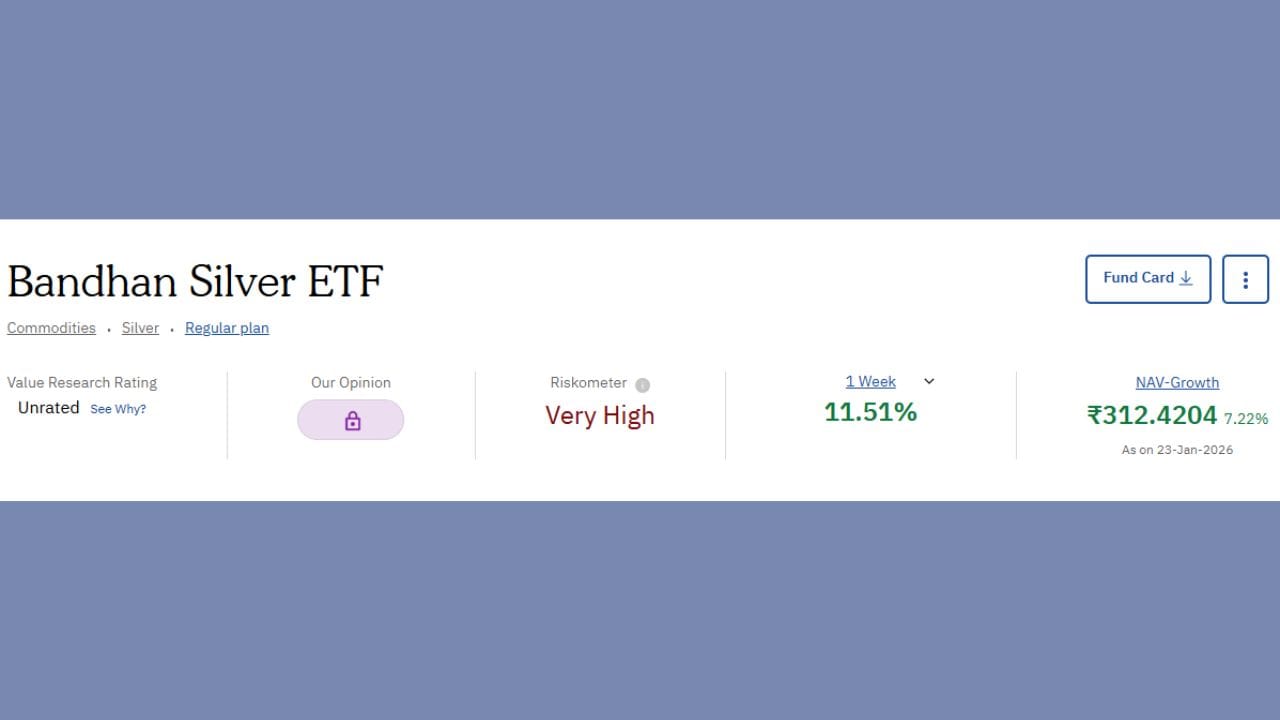The image size is (1280, 720).
Task: Switch to the Regular plan view
Action: (227, 327)
